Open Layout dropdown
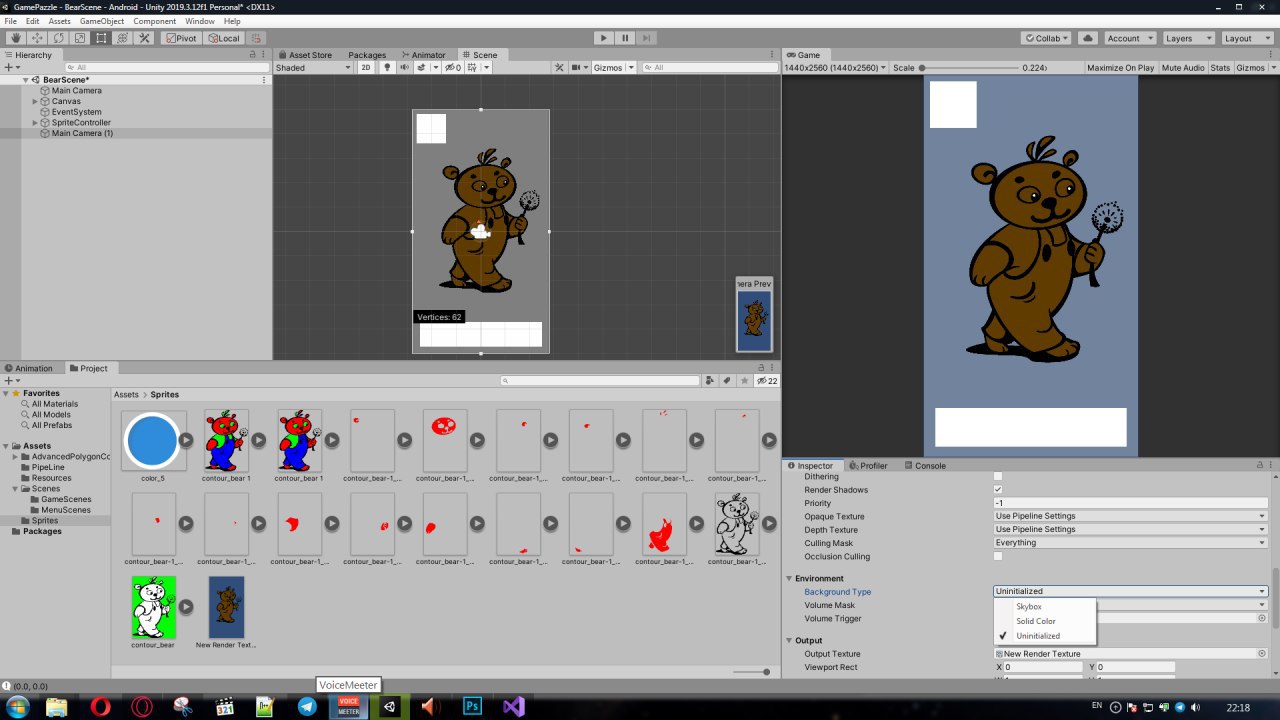Viewport: 1280px width, 720px height. [x=1246, y=38]
